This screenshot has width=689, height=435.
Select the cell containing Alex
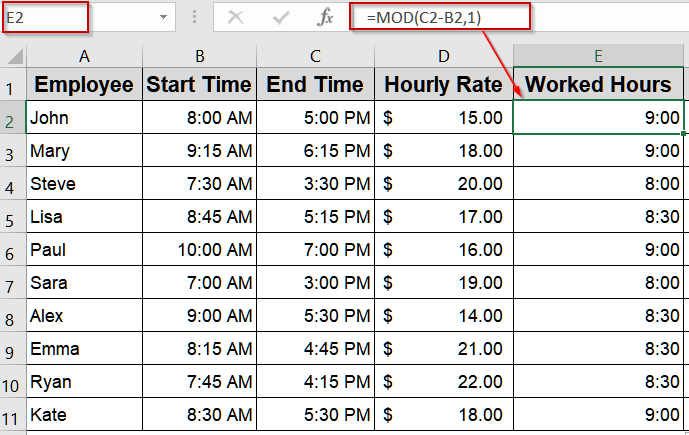click(x=84, y=315)
